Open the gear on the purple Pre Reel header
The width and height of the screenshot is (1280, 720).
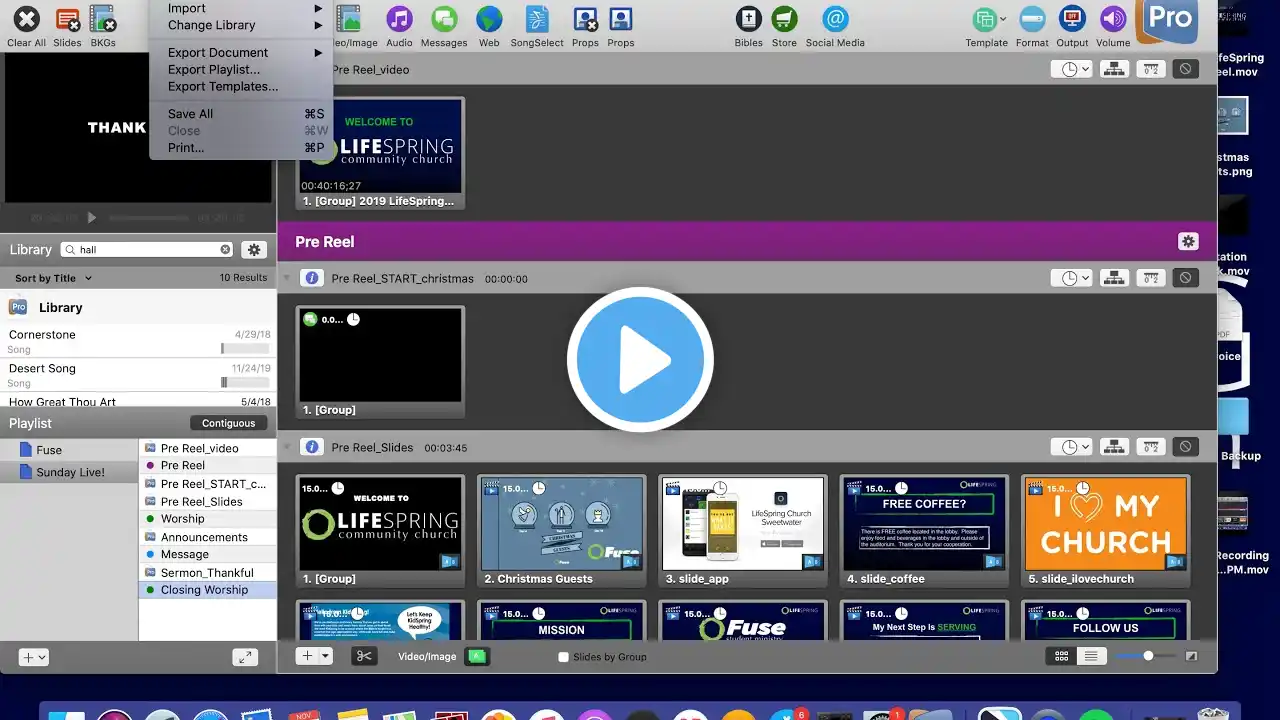pyautogui.click(x=1188, y=241)
